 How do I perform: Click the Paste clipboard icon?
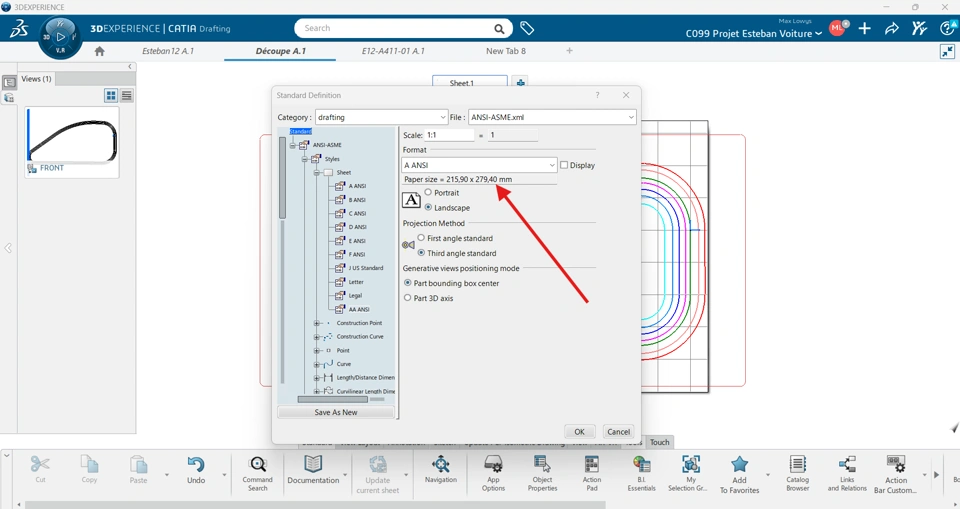138,464
